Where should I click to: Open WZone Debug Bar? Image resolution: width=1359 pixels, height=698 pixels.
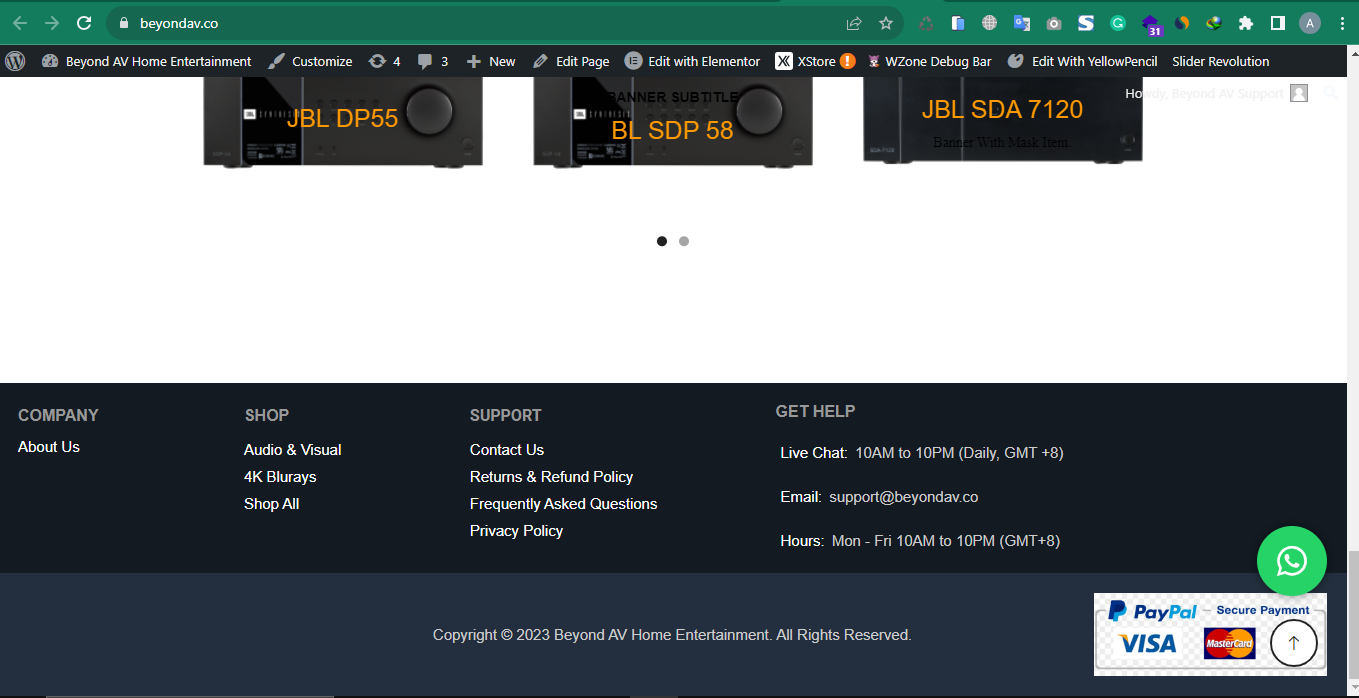(x=929, y=61)
